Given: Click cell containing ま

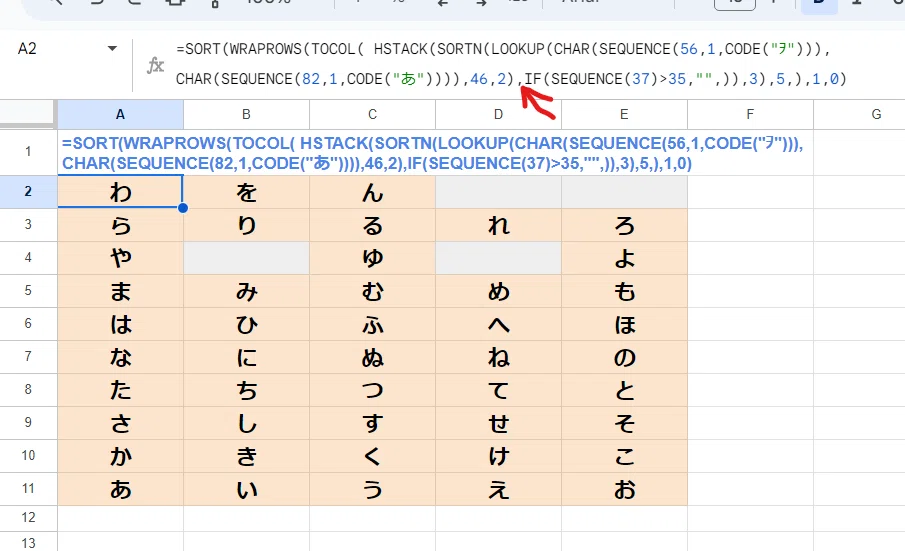Looking at the screenshot, I should click(120, 290).
